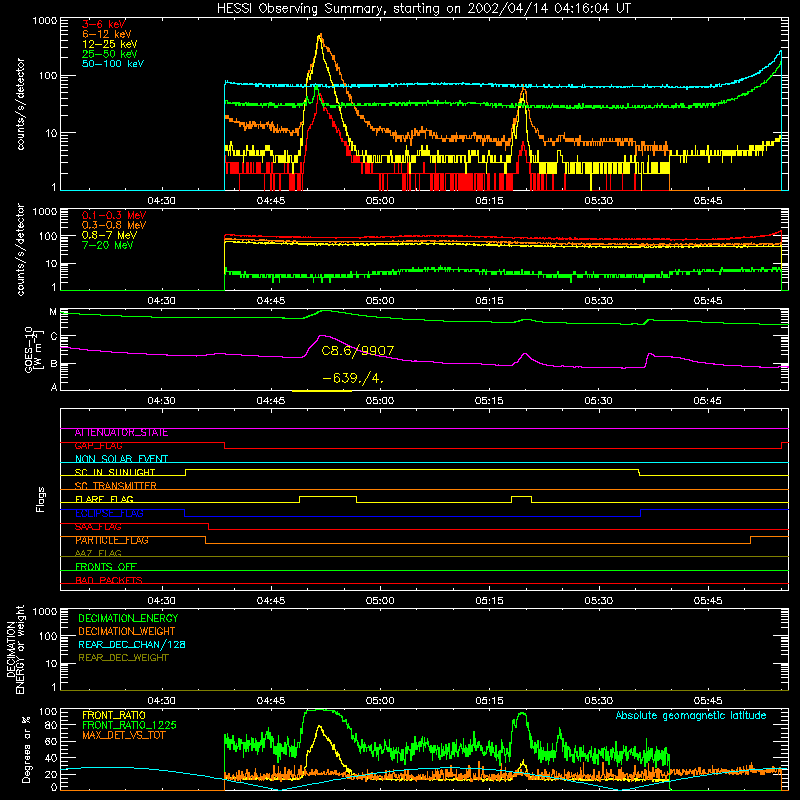Click the -639./4. position annotation
Screen dimensions: 800x800
click(x=353, y=379)
